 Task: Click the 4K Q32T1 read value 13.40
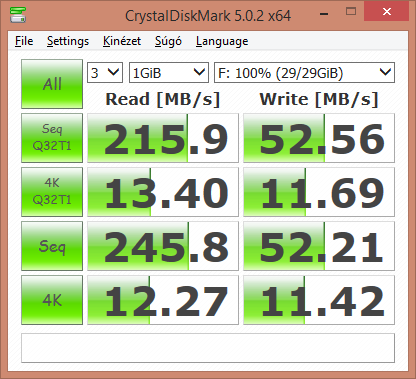click(163, 192)
